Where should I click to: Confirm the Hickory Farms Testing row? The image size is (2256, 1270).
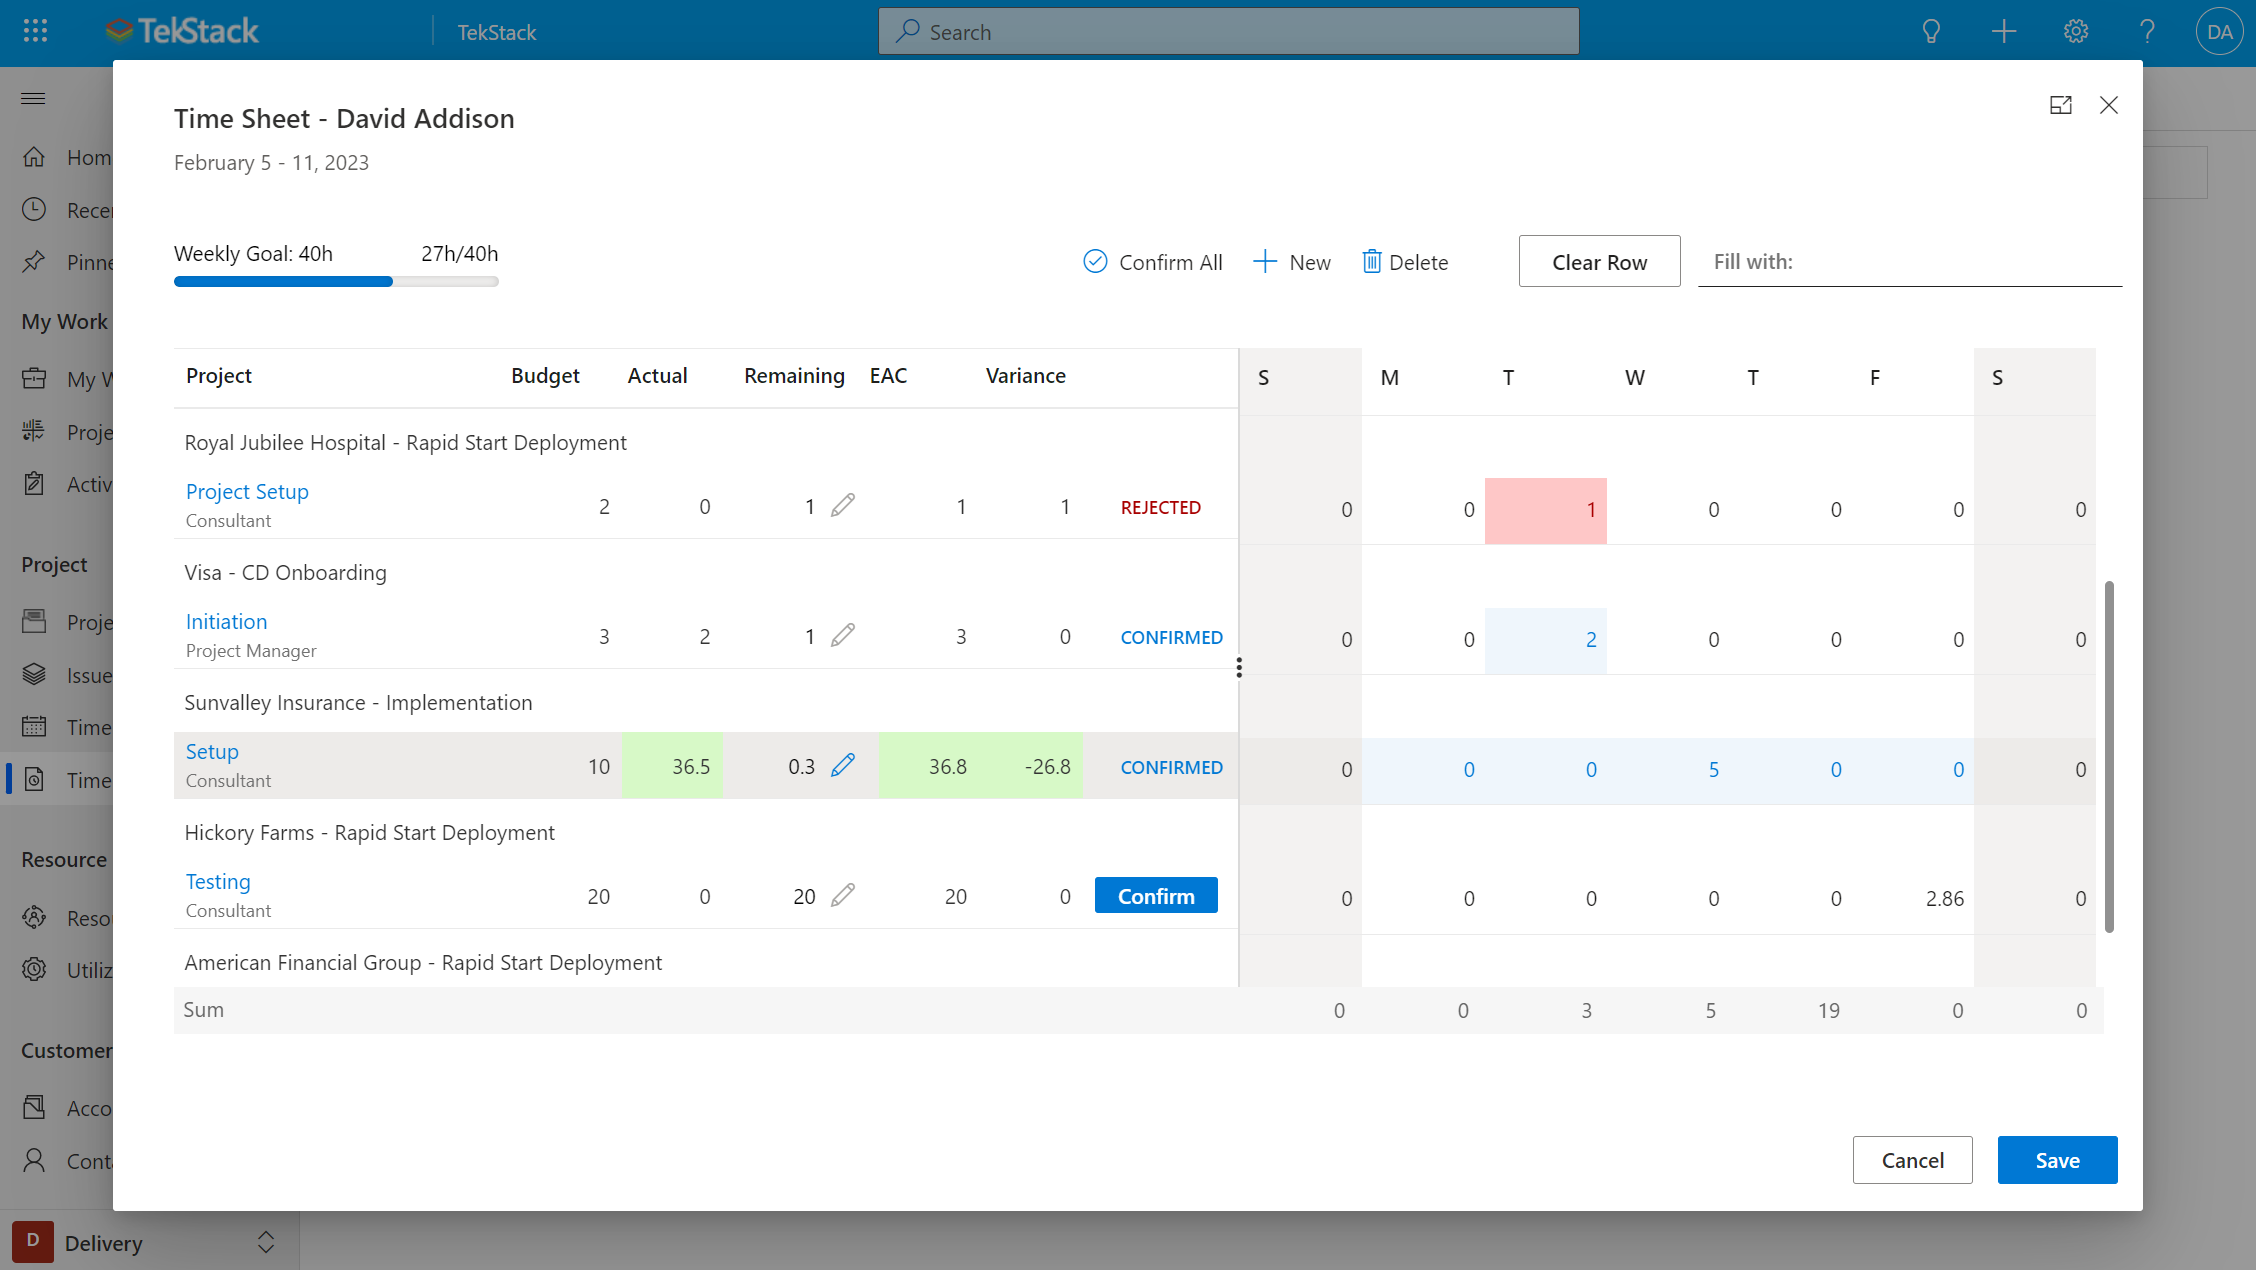1156,896
